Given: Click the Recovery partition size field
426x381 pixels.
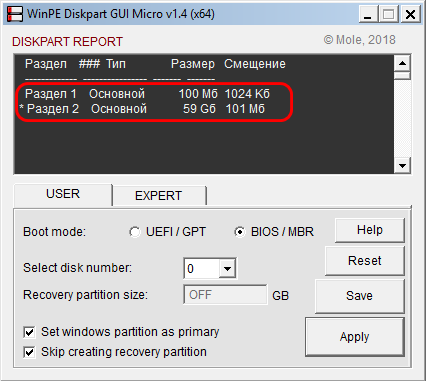Looking at the screenshot, I should click(x=225, y=295).
